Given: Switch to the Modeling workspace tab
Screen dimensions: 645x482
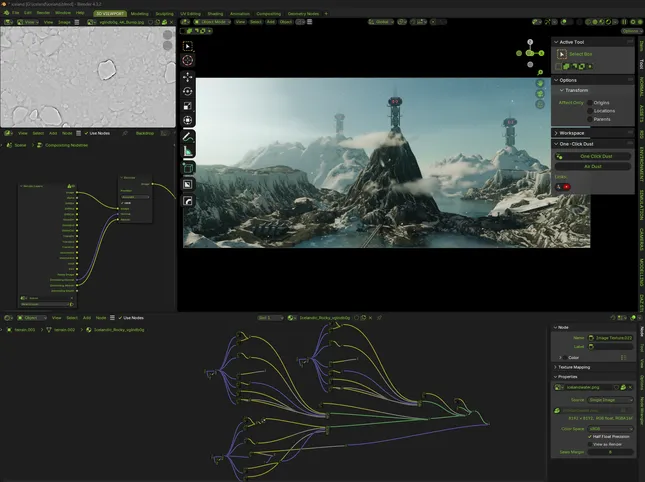Looking at the screenshot, I should (x=139, y=14).
